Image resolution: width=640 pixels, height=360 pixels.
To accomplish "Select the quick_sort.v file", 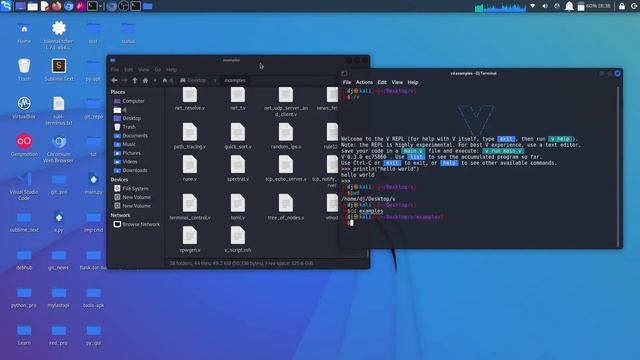I will [238, 136].
